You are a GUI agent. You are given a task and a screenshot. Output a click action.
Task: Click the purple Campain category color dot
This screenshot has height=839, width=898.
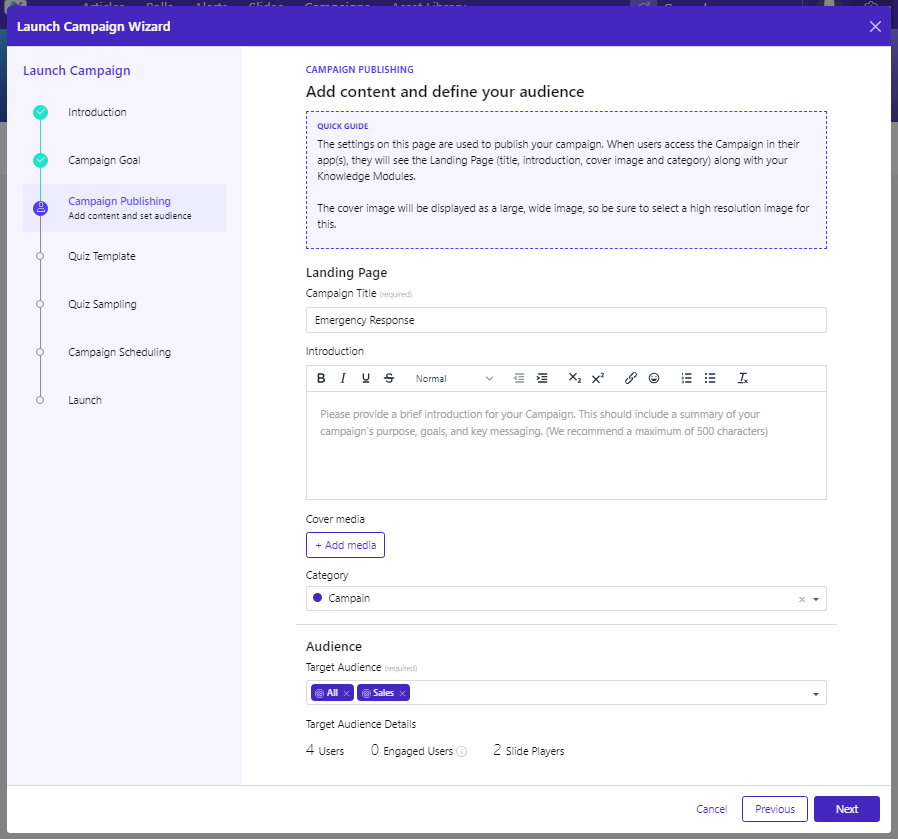point(317,598)
